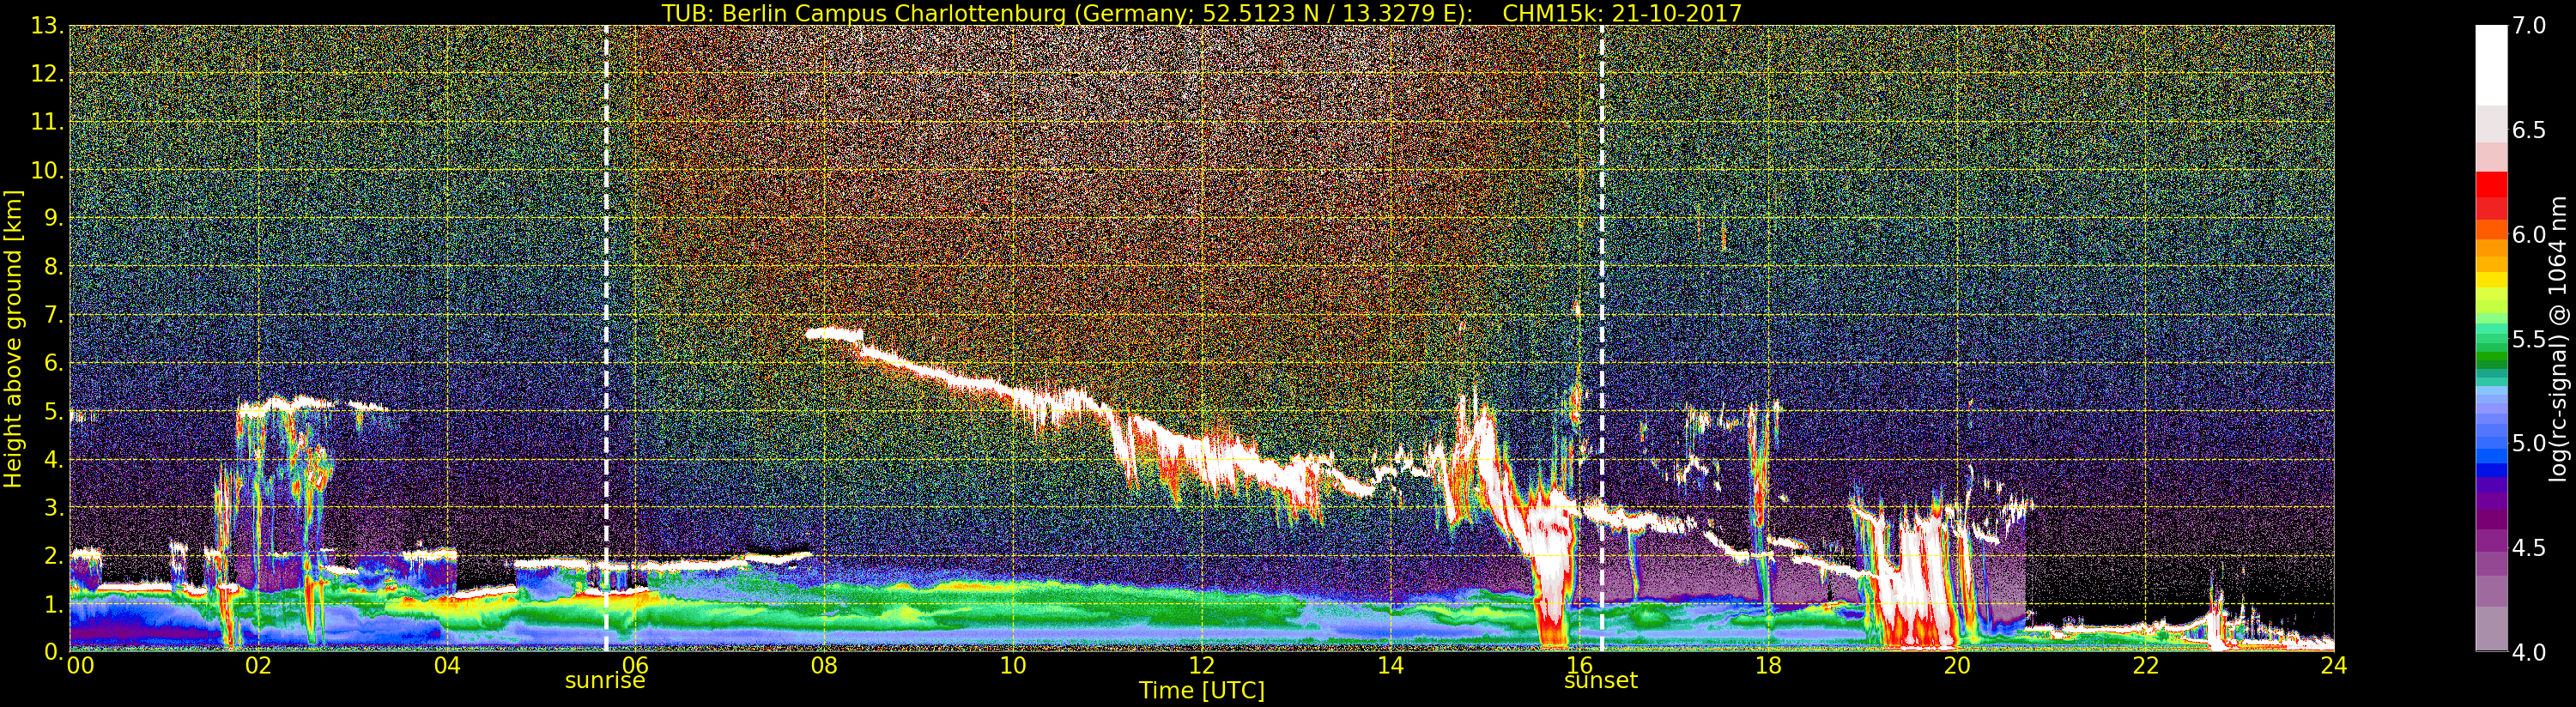This screenshot has height=707, width=2576.
Task: Click the '9.' tick on the height axis
Action: point(54,218)
